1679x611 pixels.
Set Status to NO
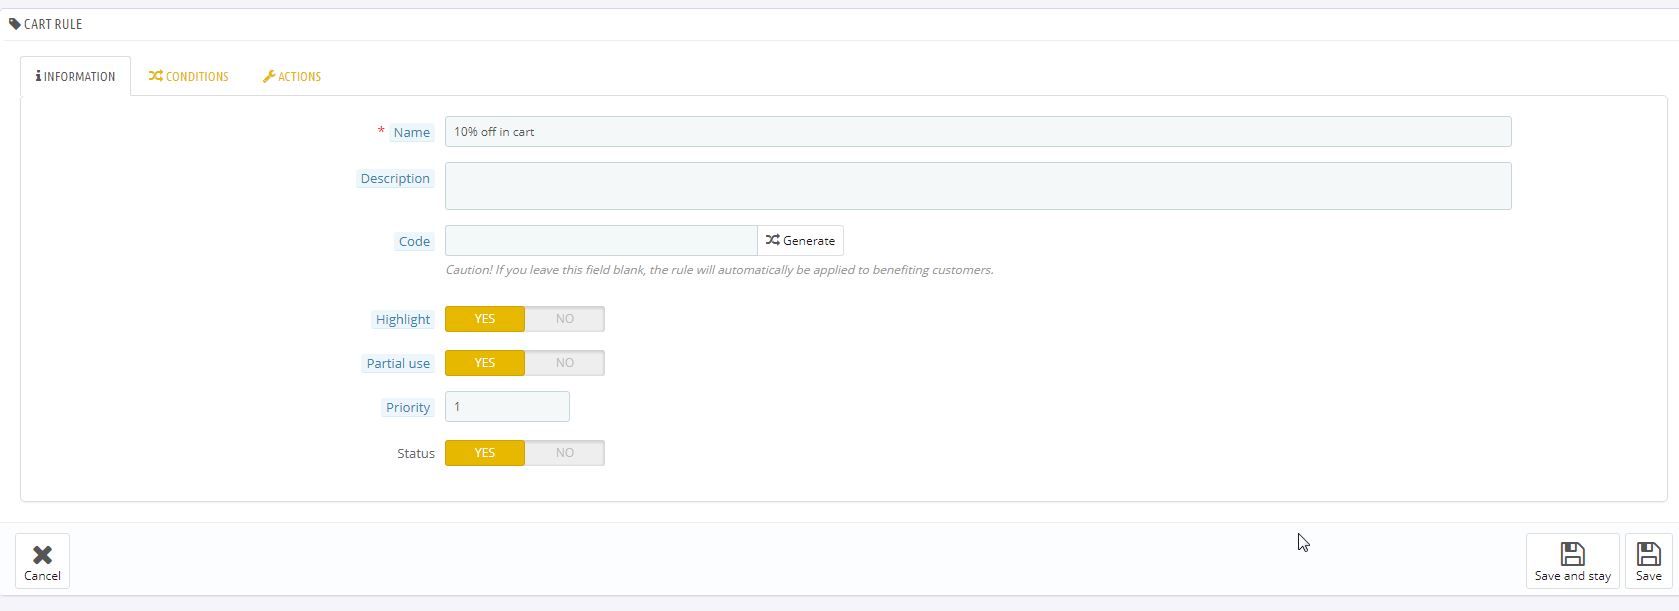(564, 453)
